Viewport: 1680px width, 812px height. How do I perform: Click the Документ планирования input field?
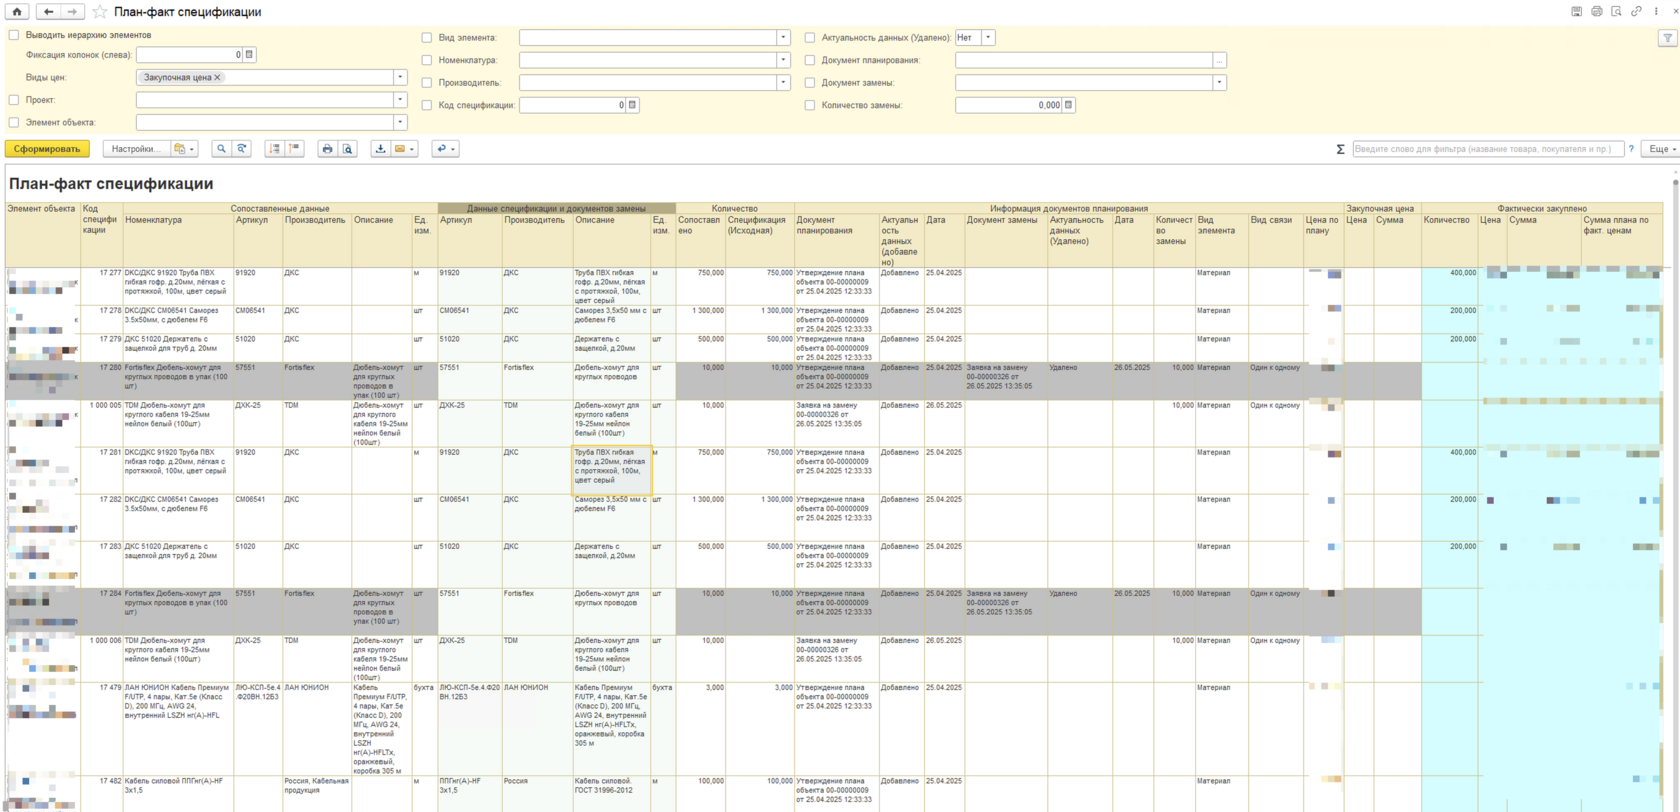(x=1084, y=60)
